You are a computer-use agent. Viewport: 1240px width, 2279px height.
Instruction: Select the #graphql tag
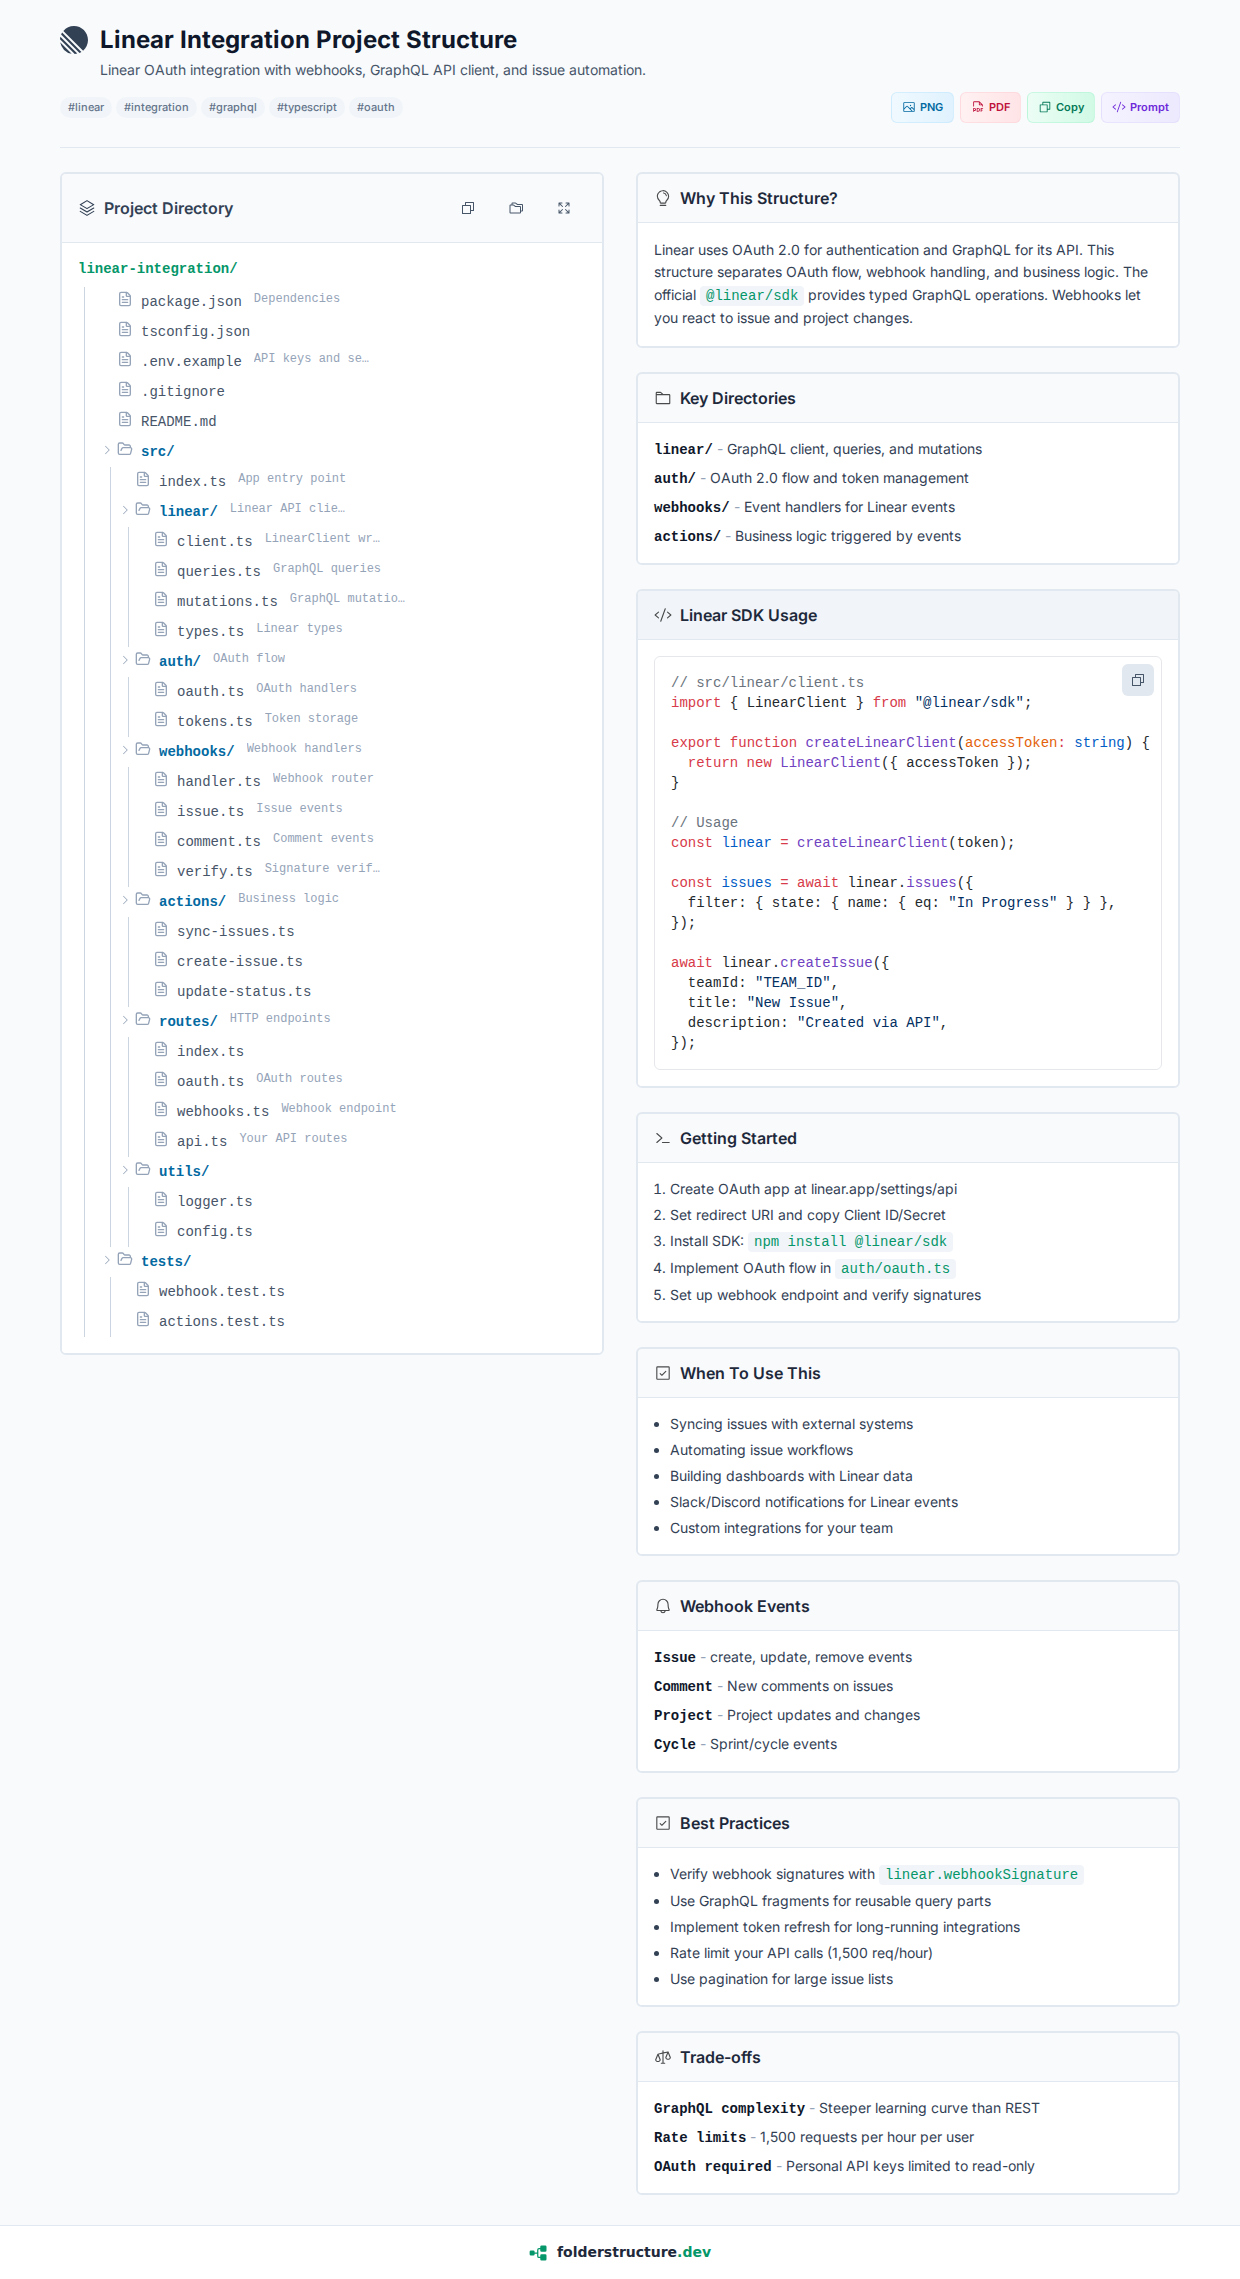232,107
